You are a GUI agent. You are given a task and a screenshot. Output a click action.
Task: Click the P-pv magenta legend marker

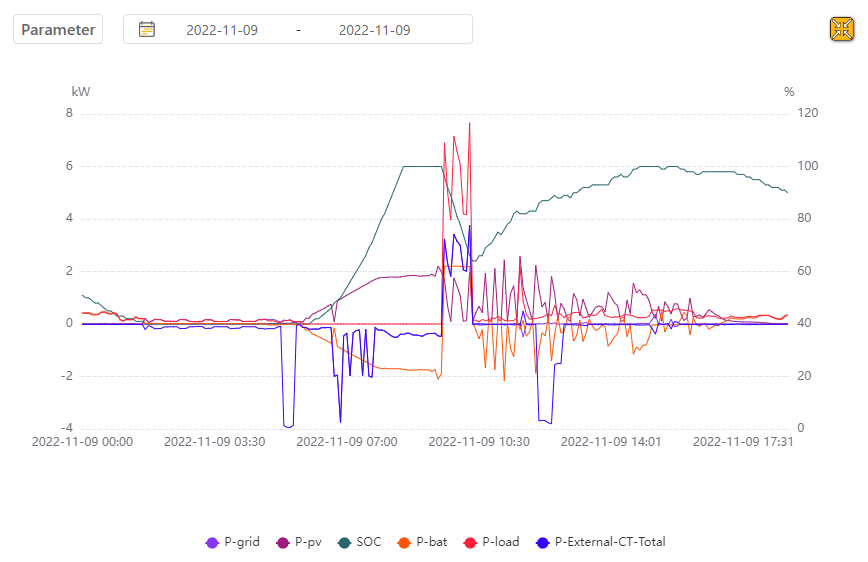coord(283,543)
